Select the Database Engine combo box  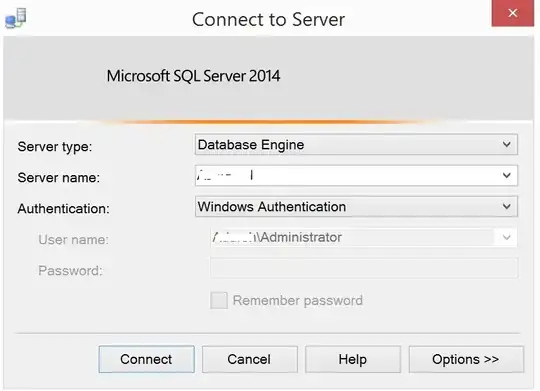point(356,144)
